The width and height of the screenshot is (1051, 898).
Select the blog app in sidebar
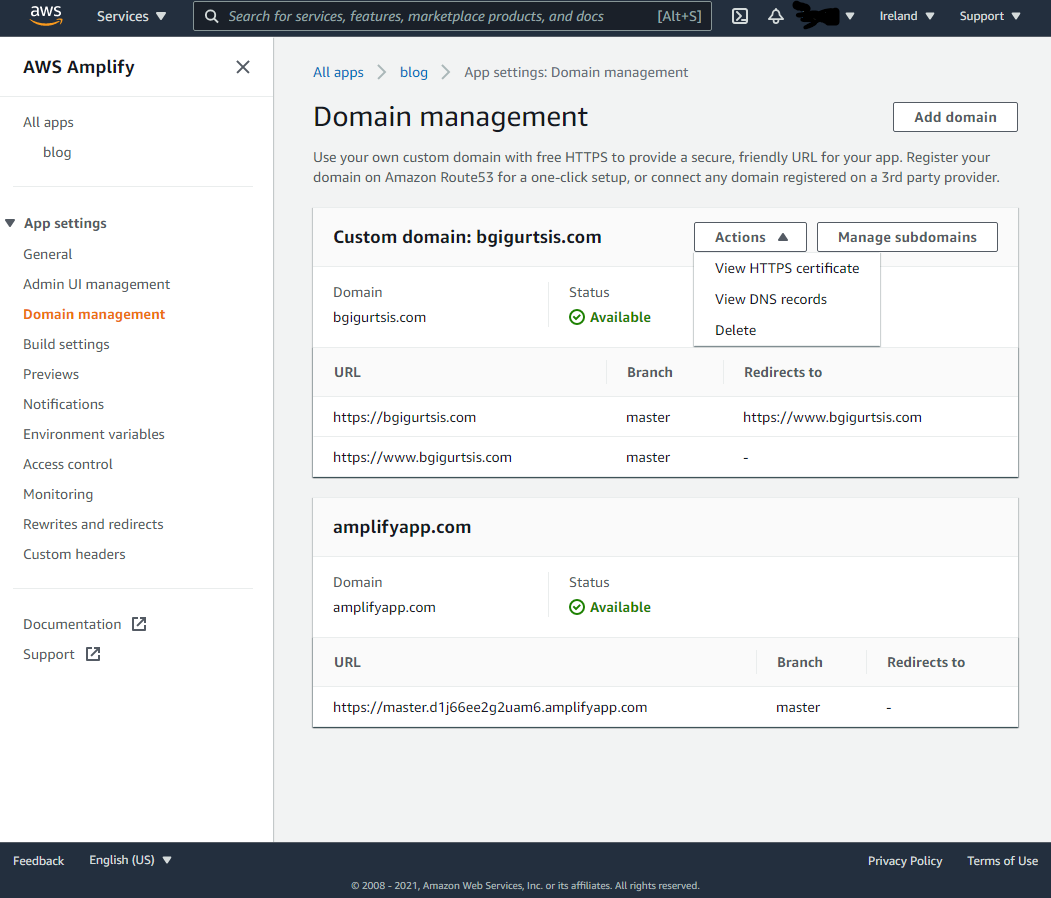coord(57,152)
